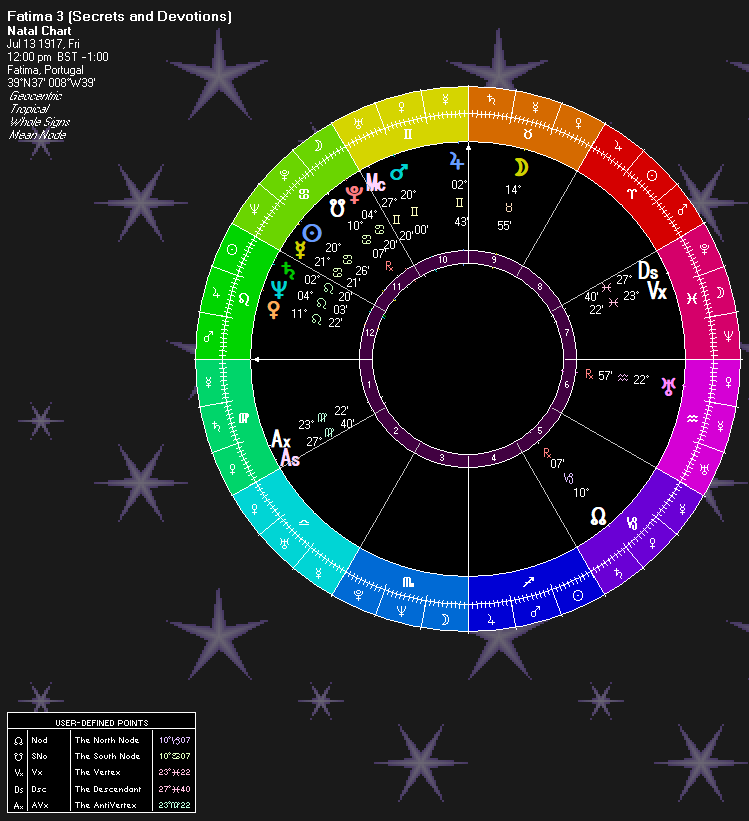Click the Taurus sign glyph on the orange ring
The image size is (749, 821).
(527, 134)
